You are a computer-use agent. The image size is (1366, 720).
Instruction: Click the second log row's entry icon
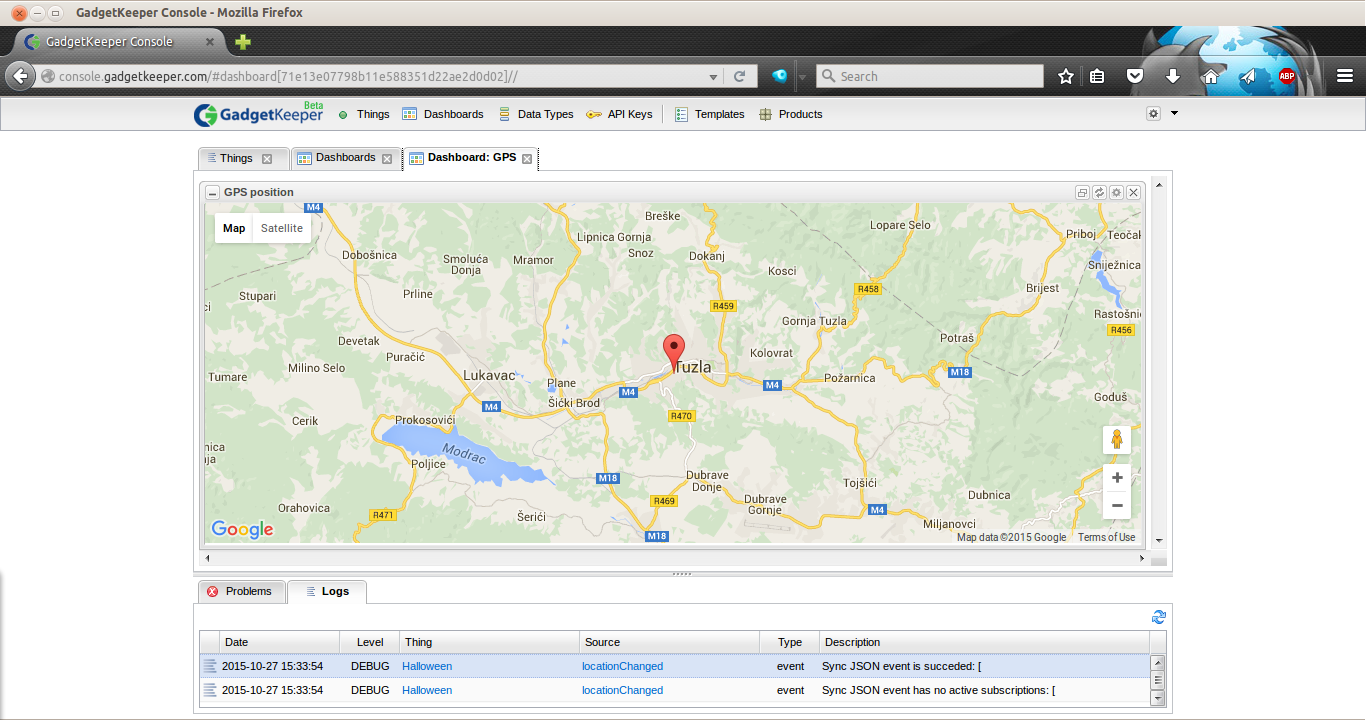point(210,690)
